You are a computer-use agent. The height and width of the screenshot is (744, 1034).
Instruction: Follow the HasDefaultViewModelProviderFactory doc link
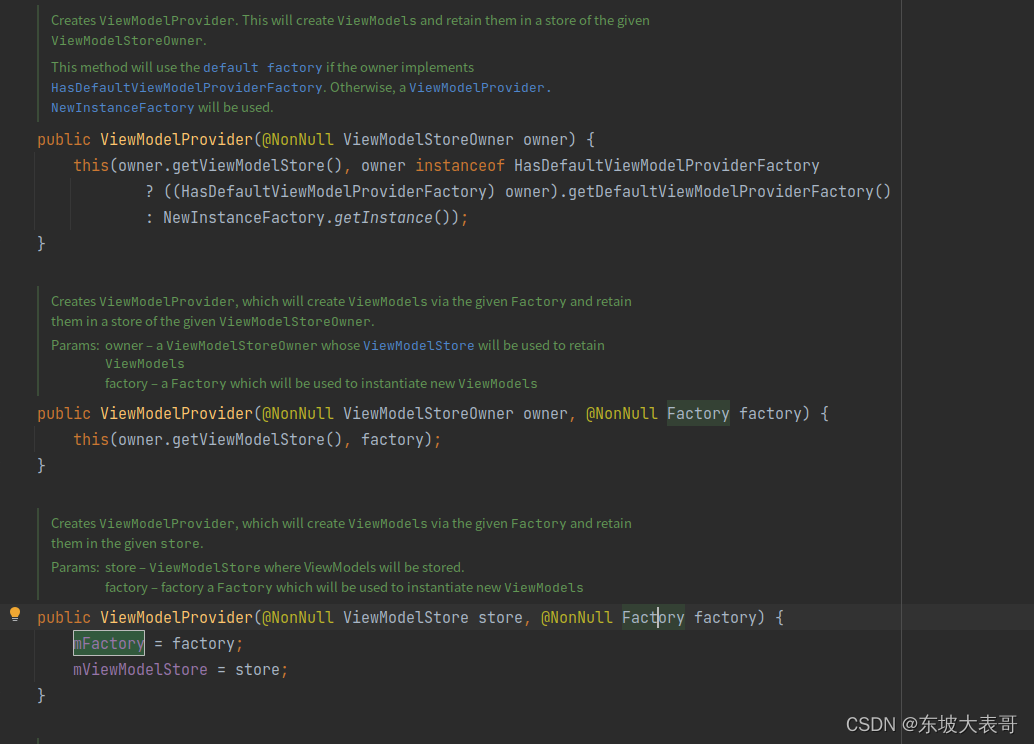187,88
